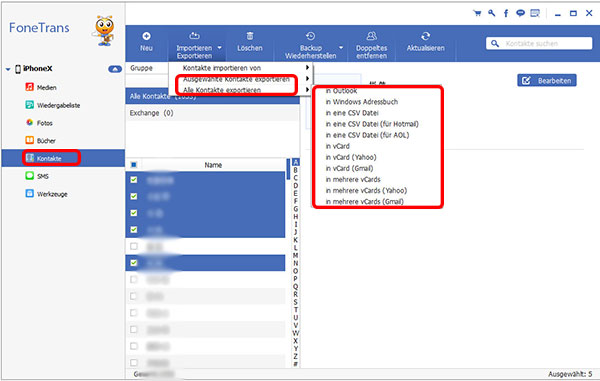Image resolution: width=600 pixels, height=381 pixels.
Task: Uncheck the fourth contact checkbox
Action: [134, 230]
